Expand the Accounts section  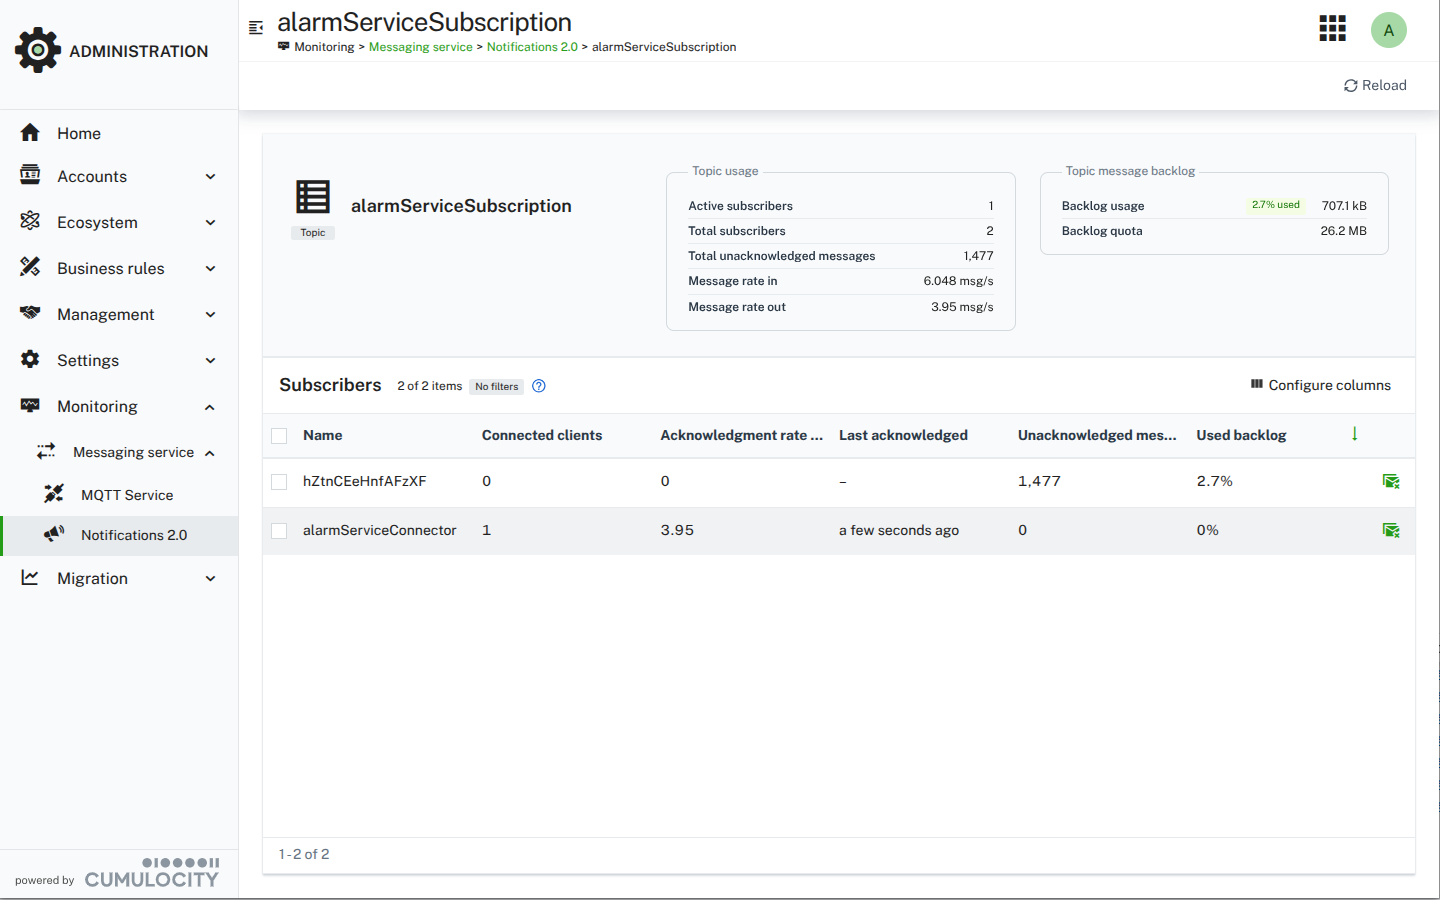point(209,176)
